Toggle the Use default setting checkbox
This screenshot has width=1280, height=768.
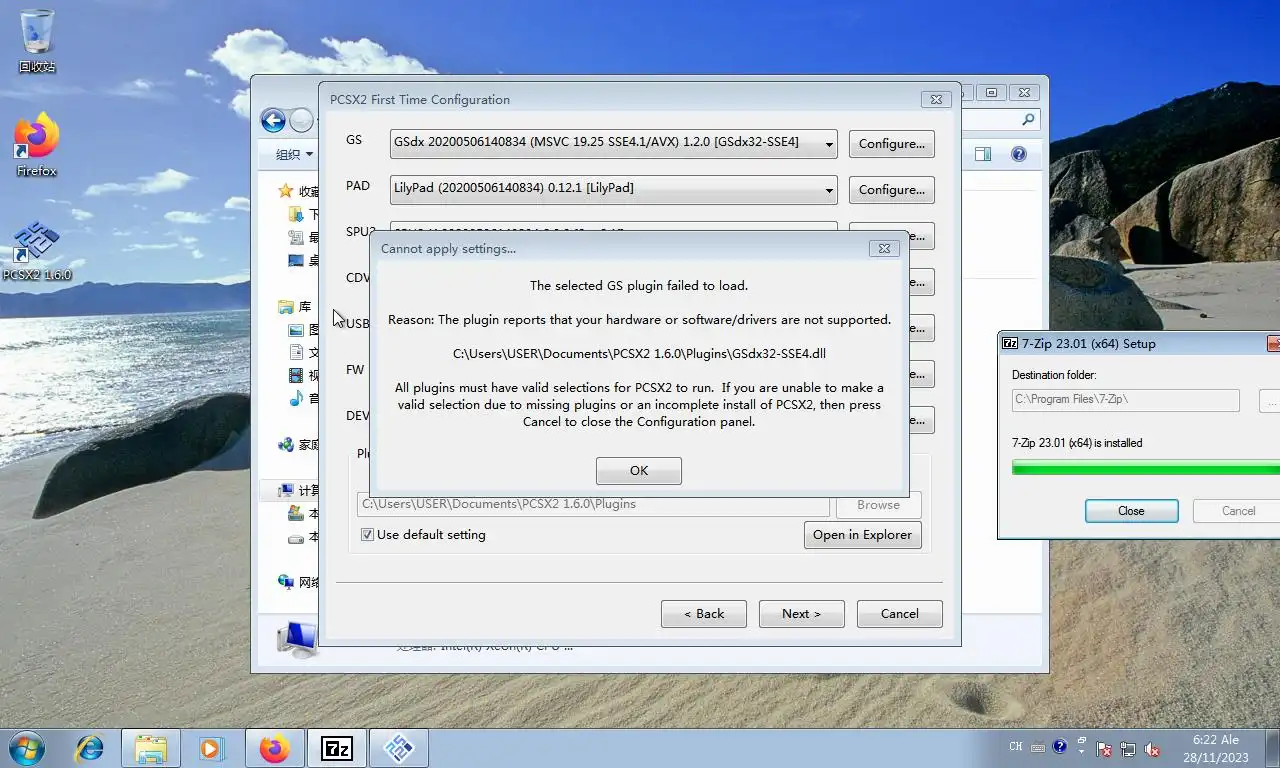tap(367, 535)
